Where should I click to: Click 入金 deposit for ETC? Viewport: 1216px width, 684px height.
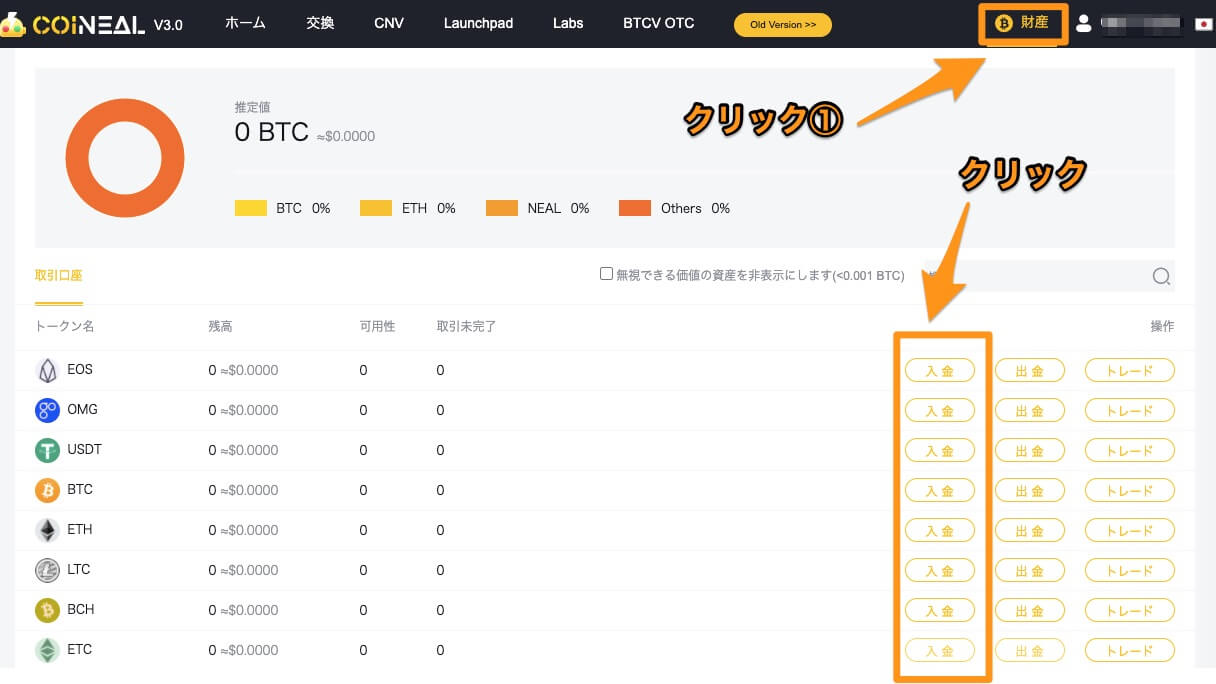click(x=939, y=650)
